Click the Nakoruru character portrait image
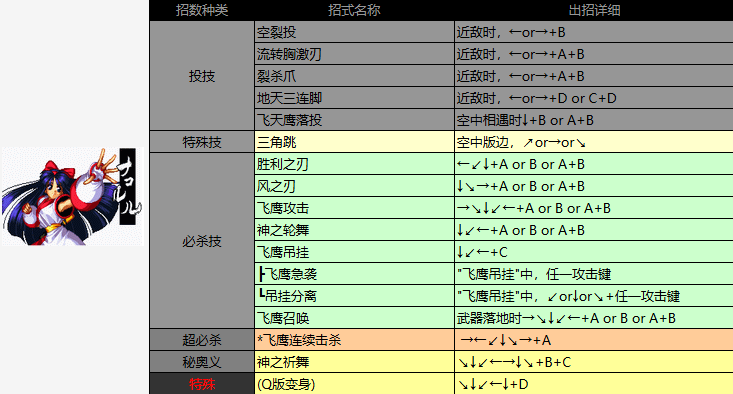This screenshot has width=733, height=394. [72, 196]
